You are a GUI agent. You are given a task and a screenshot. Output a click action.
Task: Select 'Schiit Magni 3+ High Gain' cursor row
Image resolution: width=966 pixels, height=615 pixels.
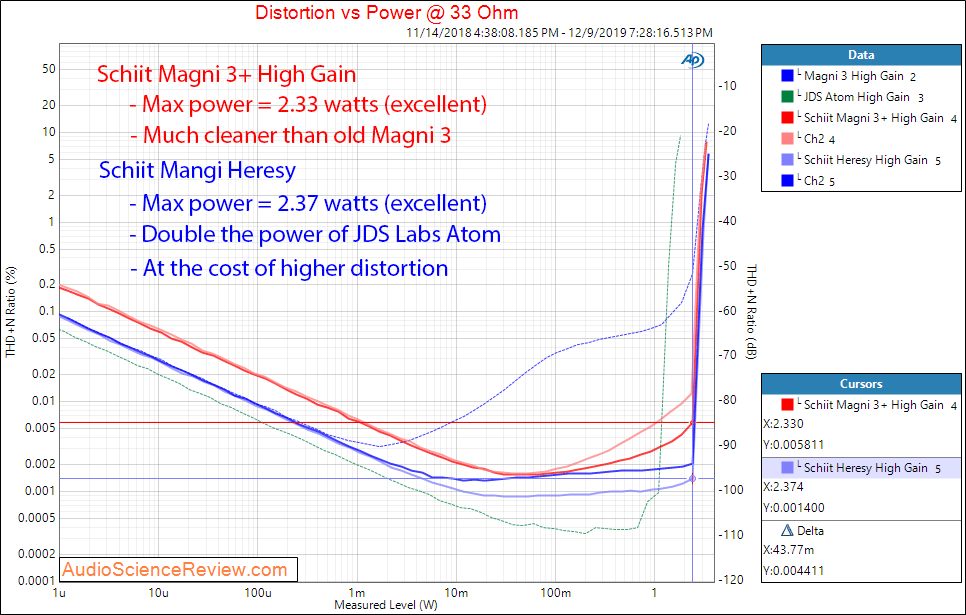861,405
